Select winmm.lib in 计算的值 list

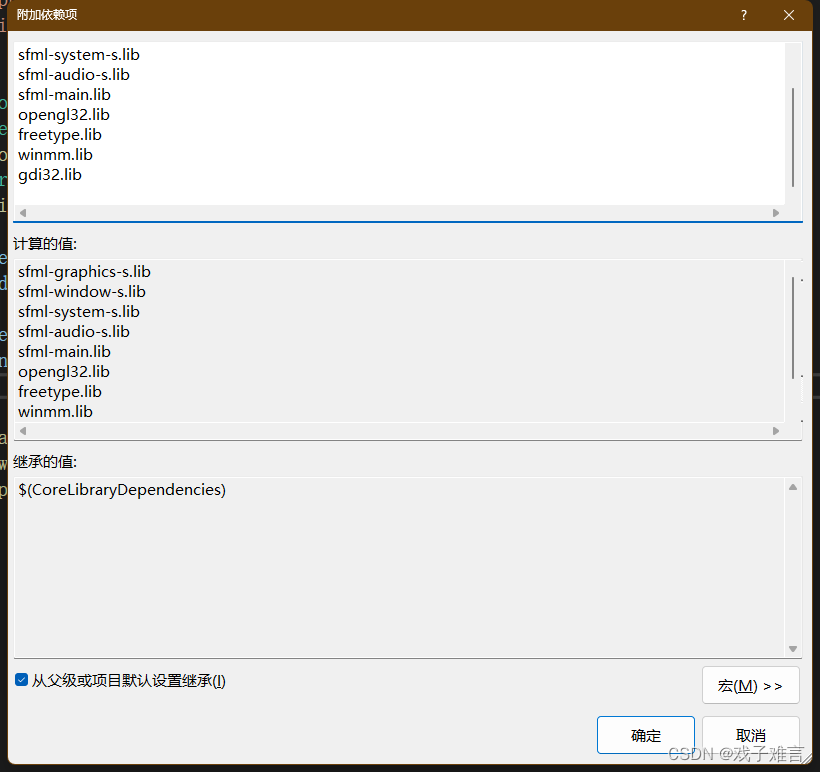tap(55, 412)
